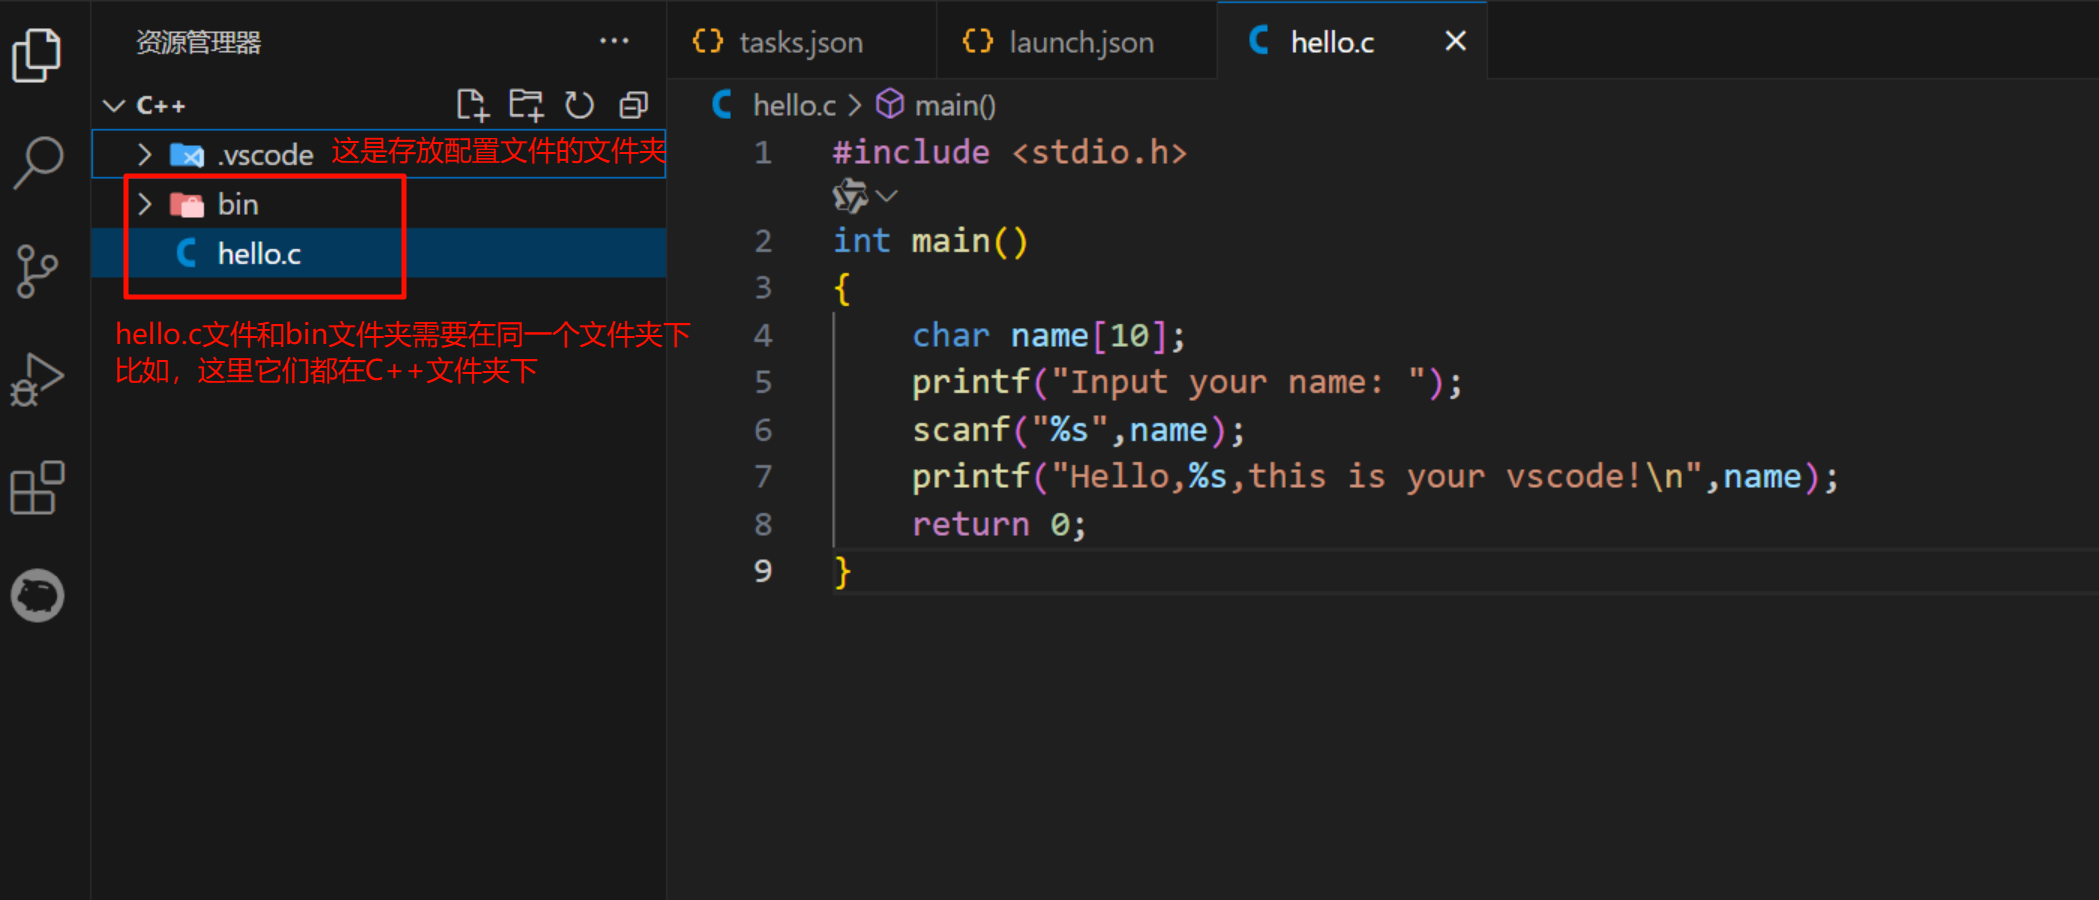Create a new folder in C++ folder
The width and height of the screenshot is (2099, 900).
(526, 105)
